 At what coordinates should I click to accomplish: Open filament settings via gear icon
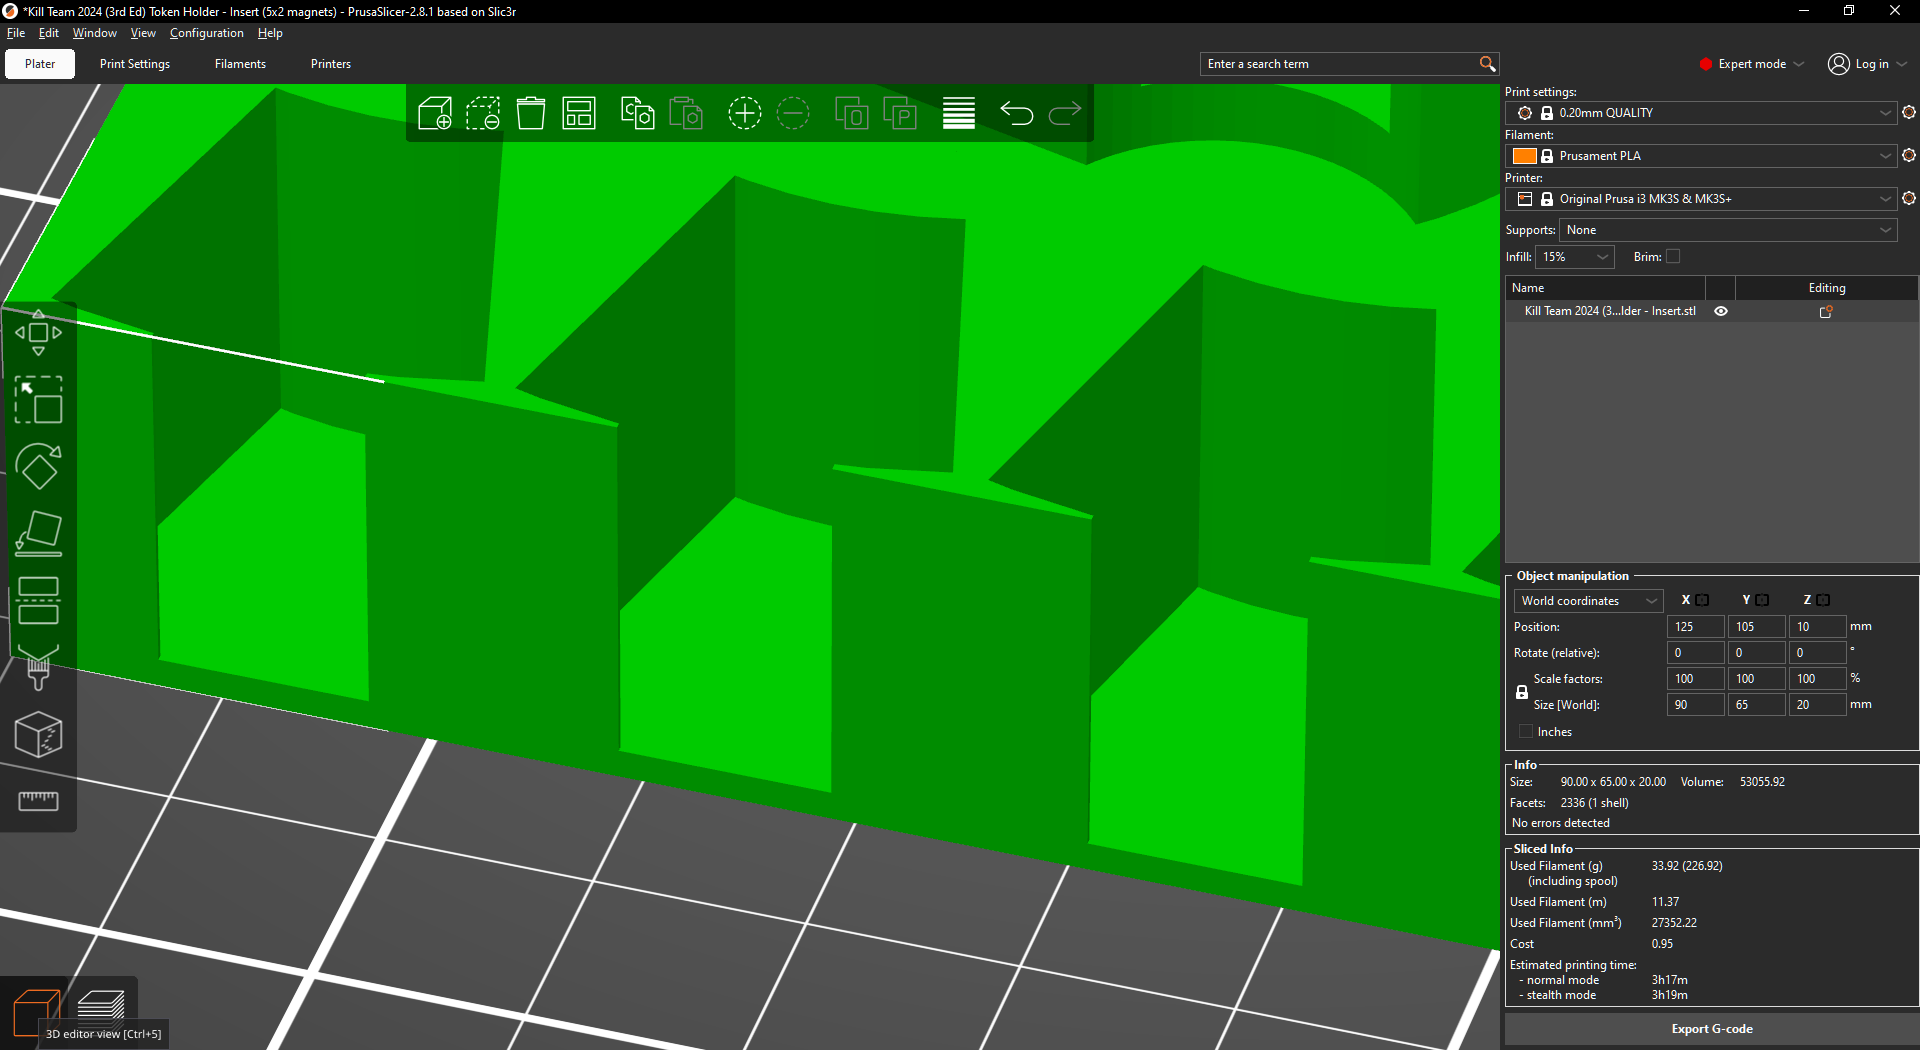(x=1909, y=156)
